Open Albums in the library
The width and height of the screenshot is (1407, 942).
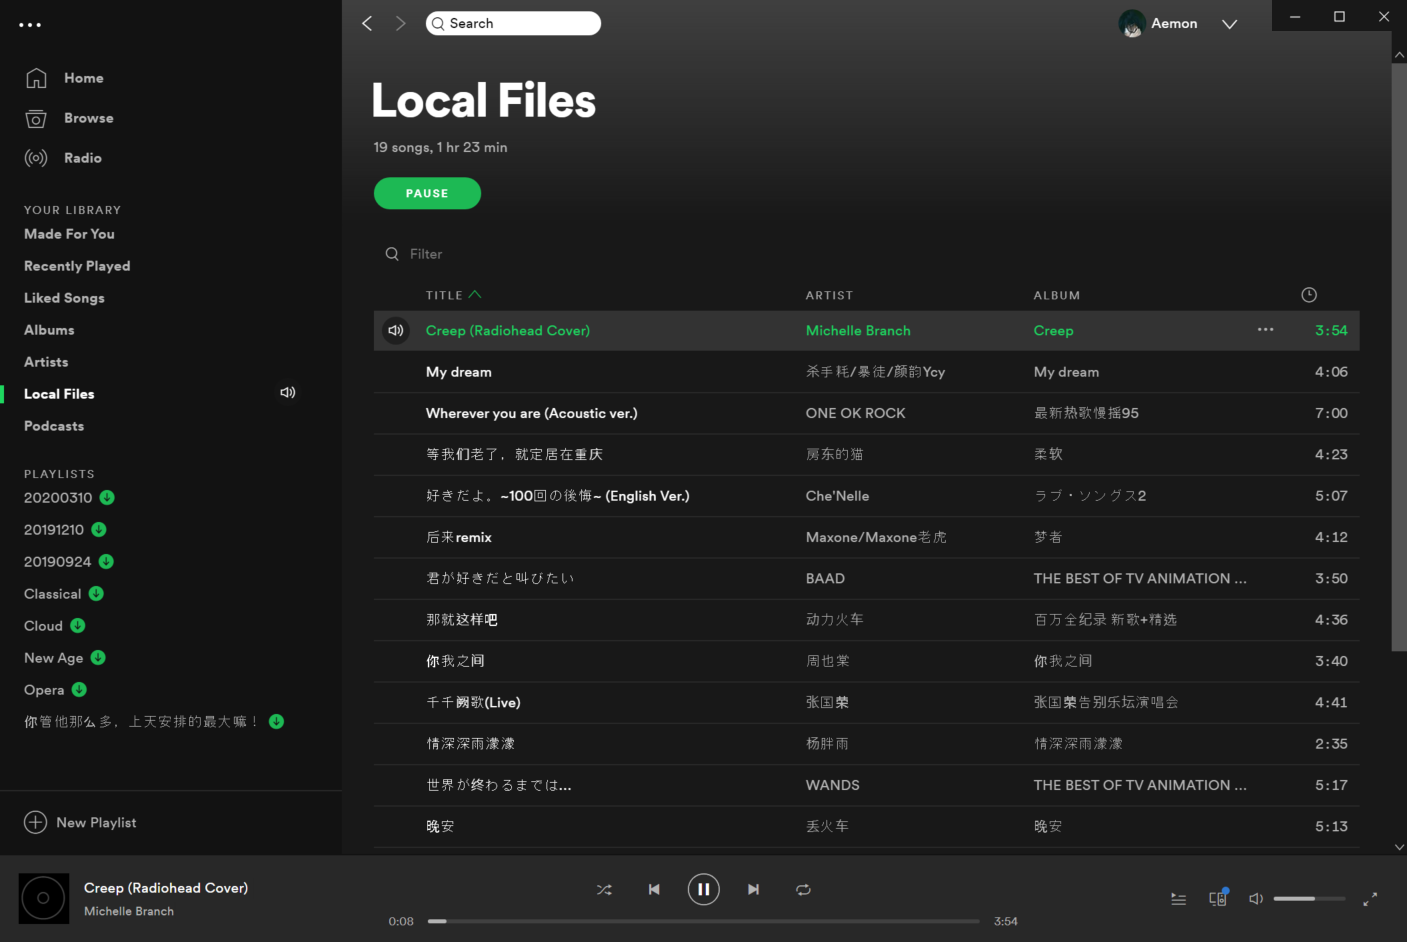pyautogui.click(x=49, y=330)
